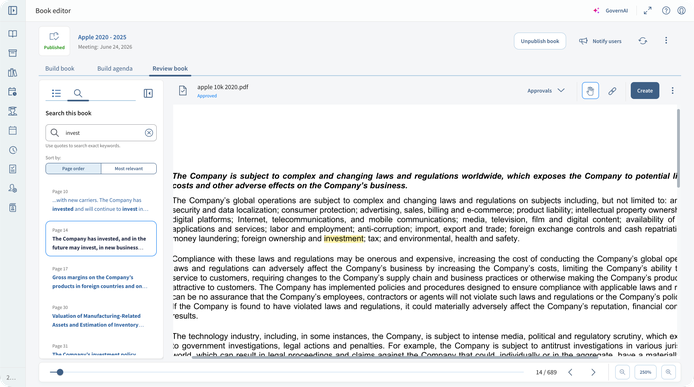Go to the next page arrow
The width and height of the screenshot is (694, 387).
tap(593, 372)
